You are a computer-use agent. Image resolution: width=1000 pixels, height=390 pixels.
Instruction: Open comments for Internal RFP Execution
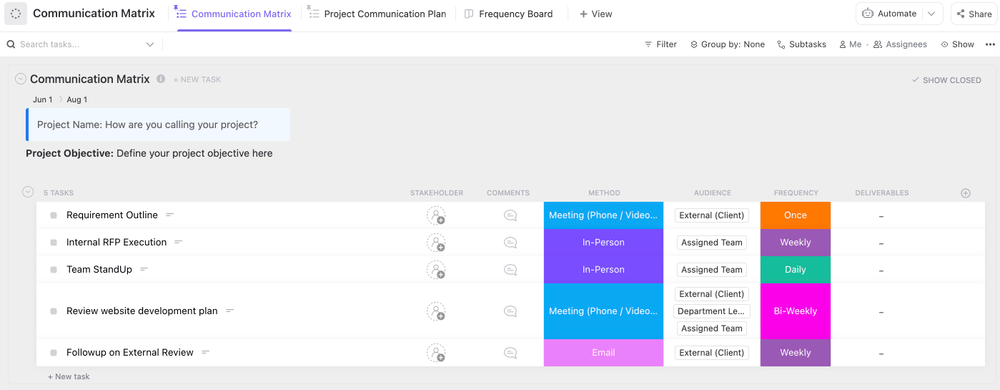point(510,243)
